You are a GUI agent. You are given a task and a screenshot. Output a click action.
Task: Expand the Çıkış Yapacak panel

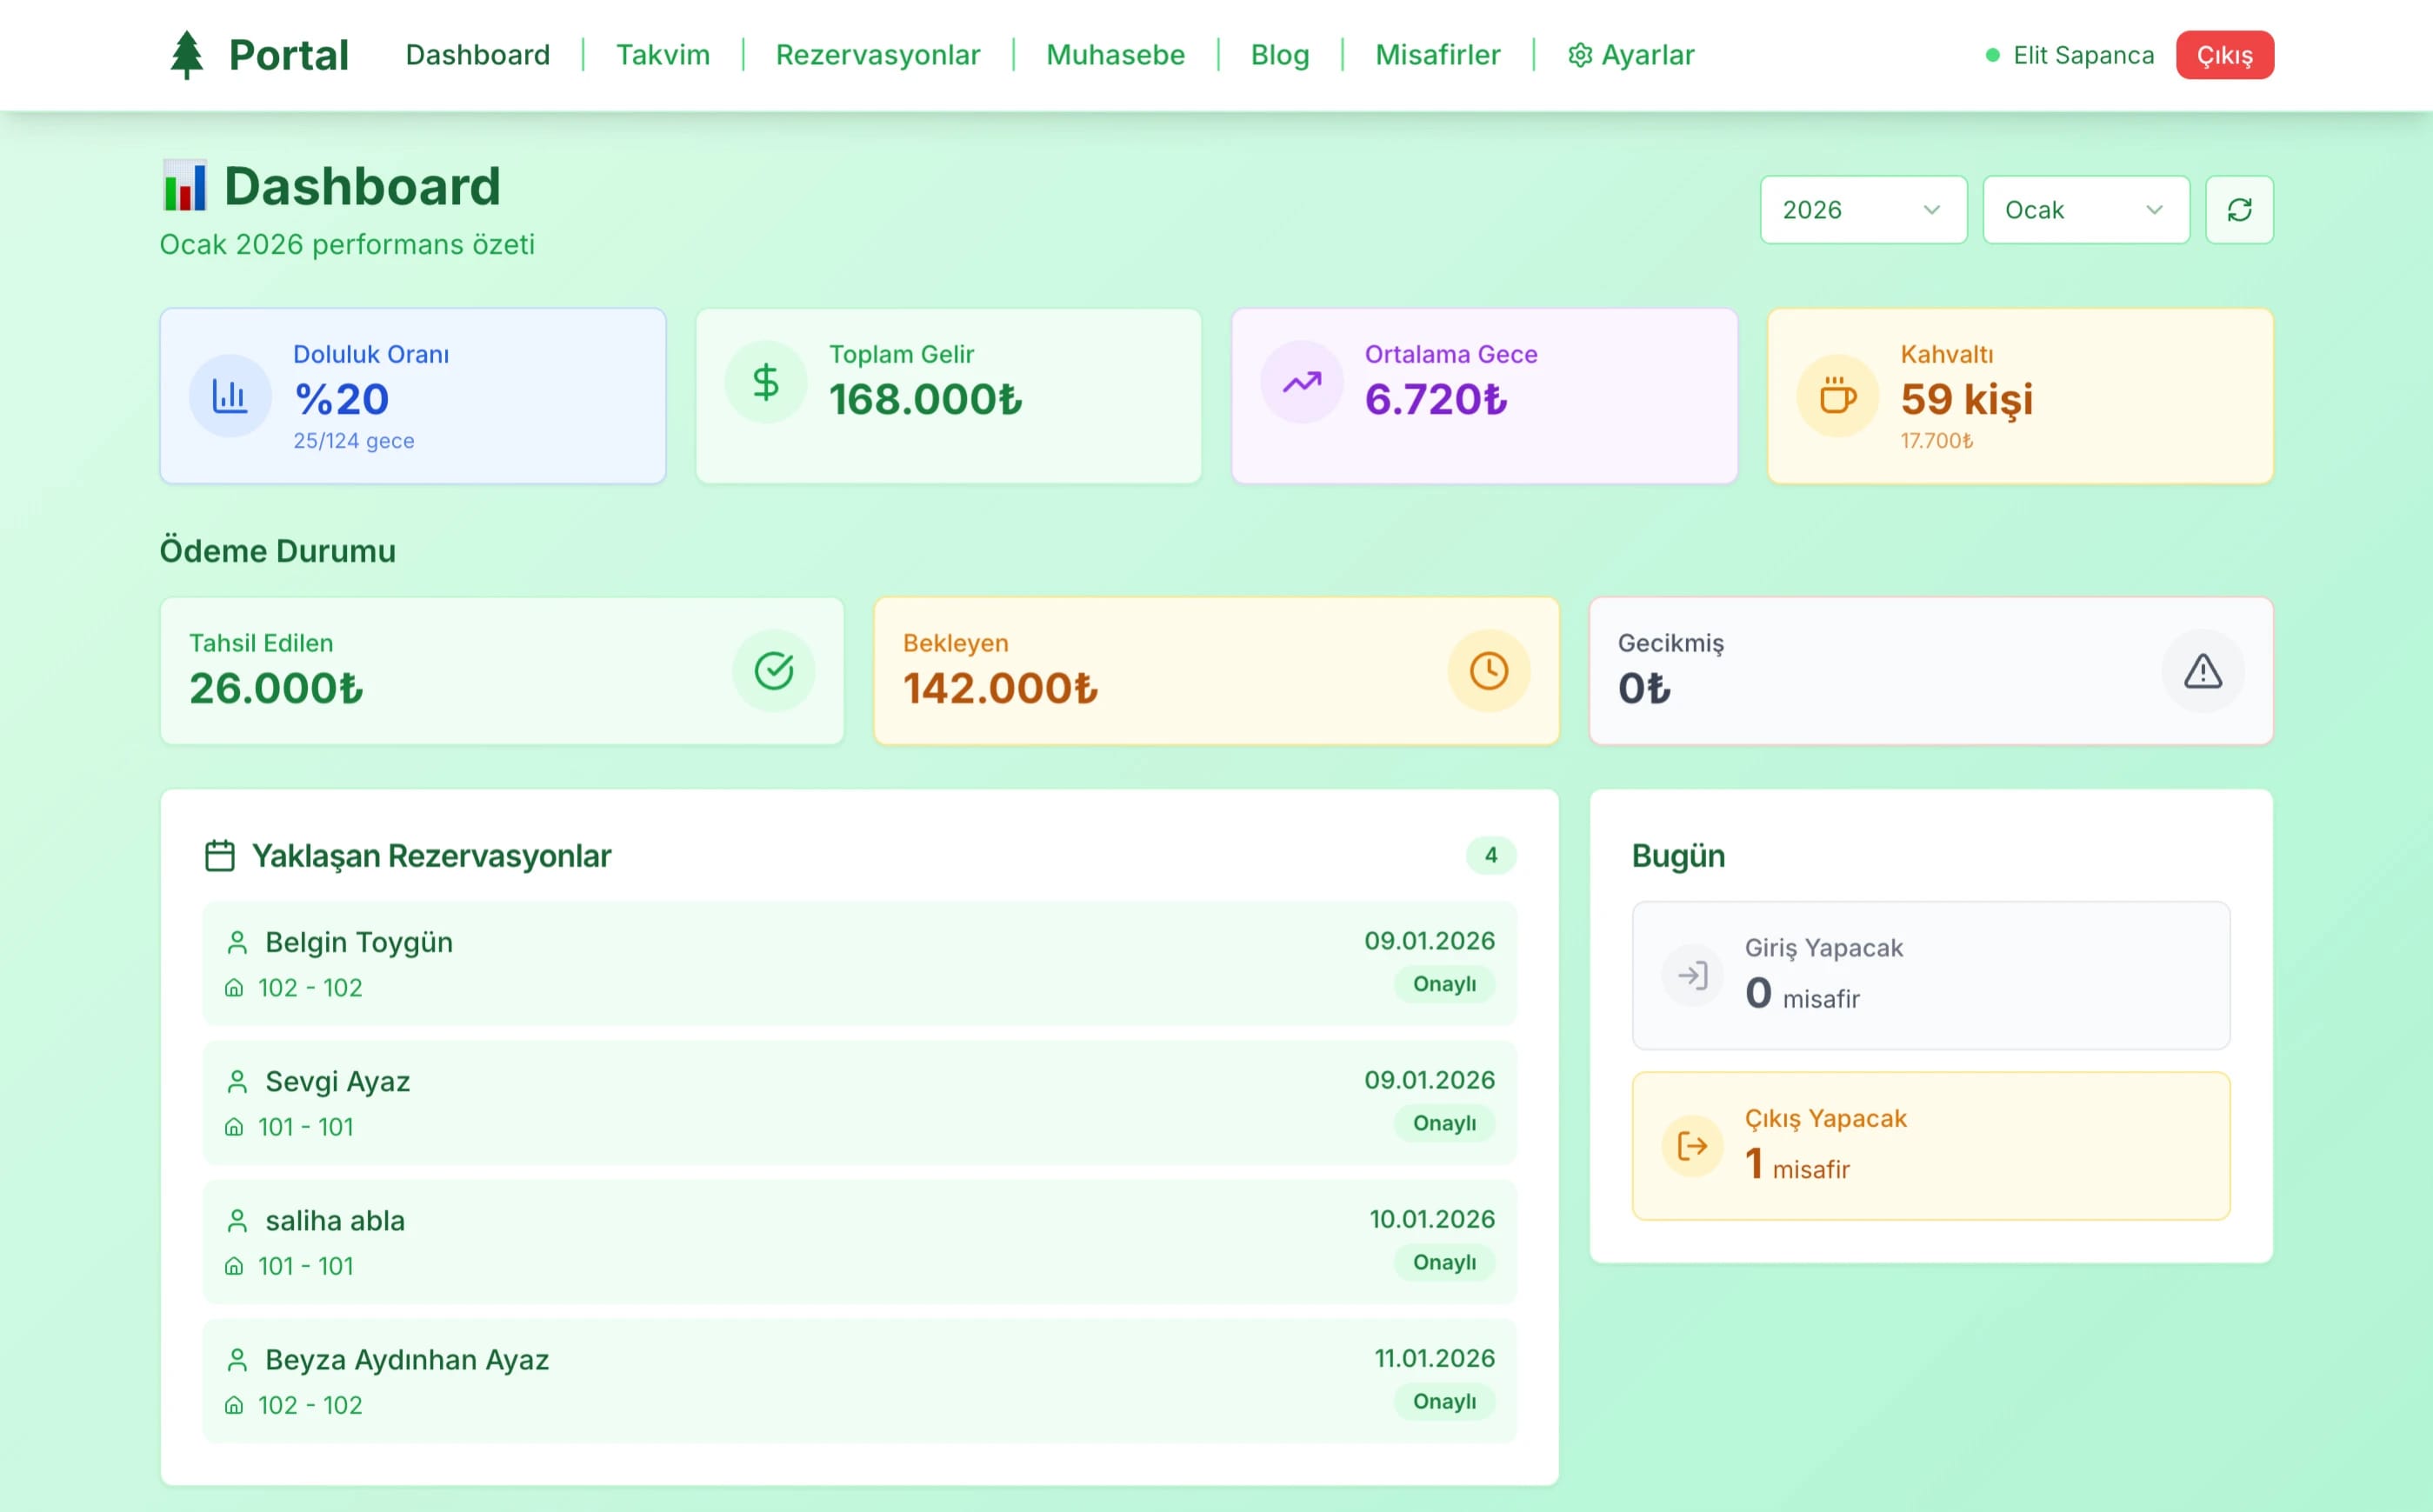coord(1930,1145)
